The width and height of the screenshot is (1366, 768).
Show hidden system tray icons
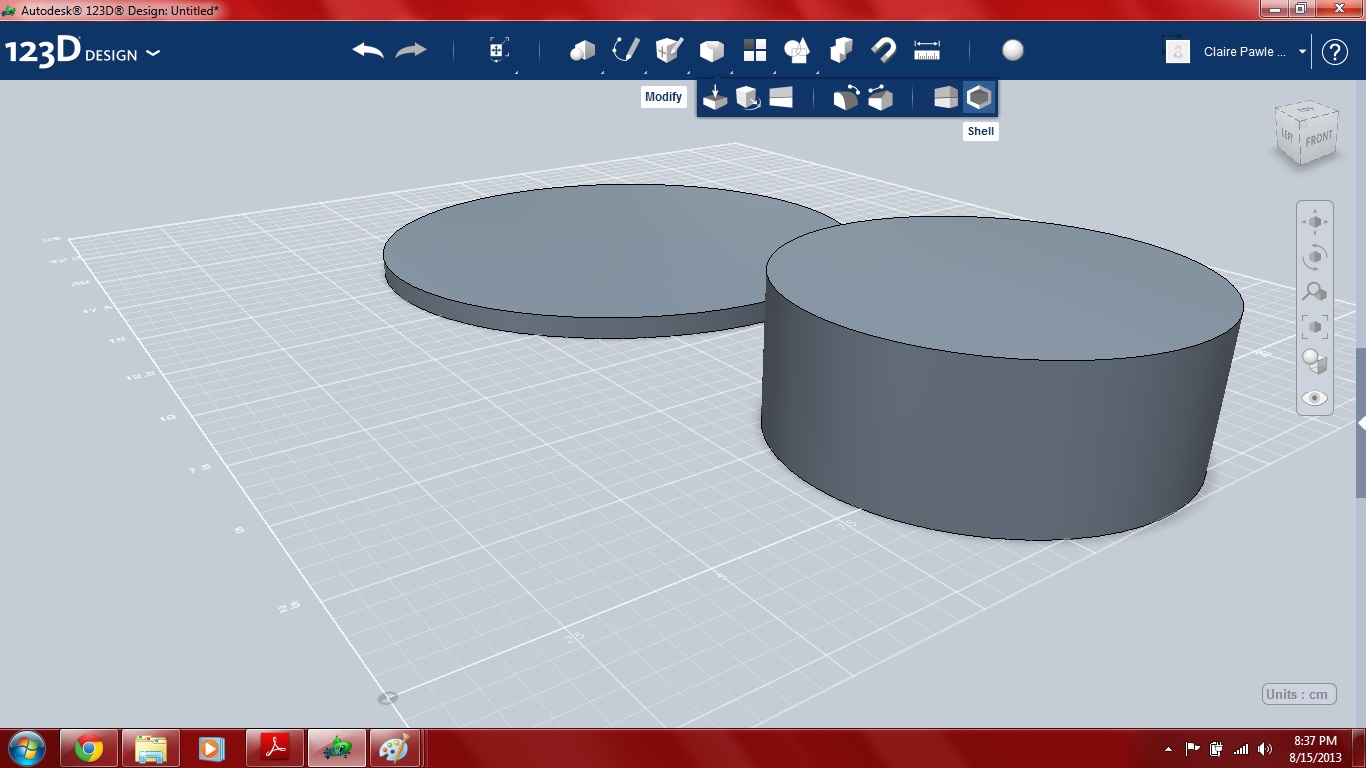tap(1168, 749)
